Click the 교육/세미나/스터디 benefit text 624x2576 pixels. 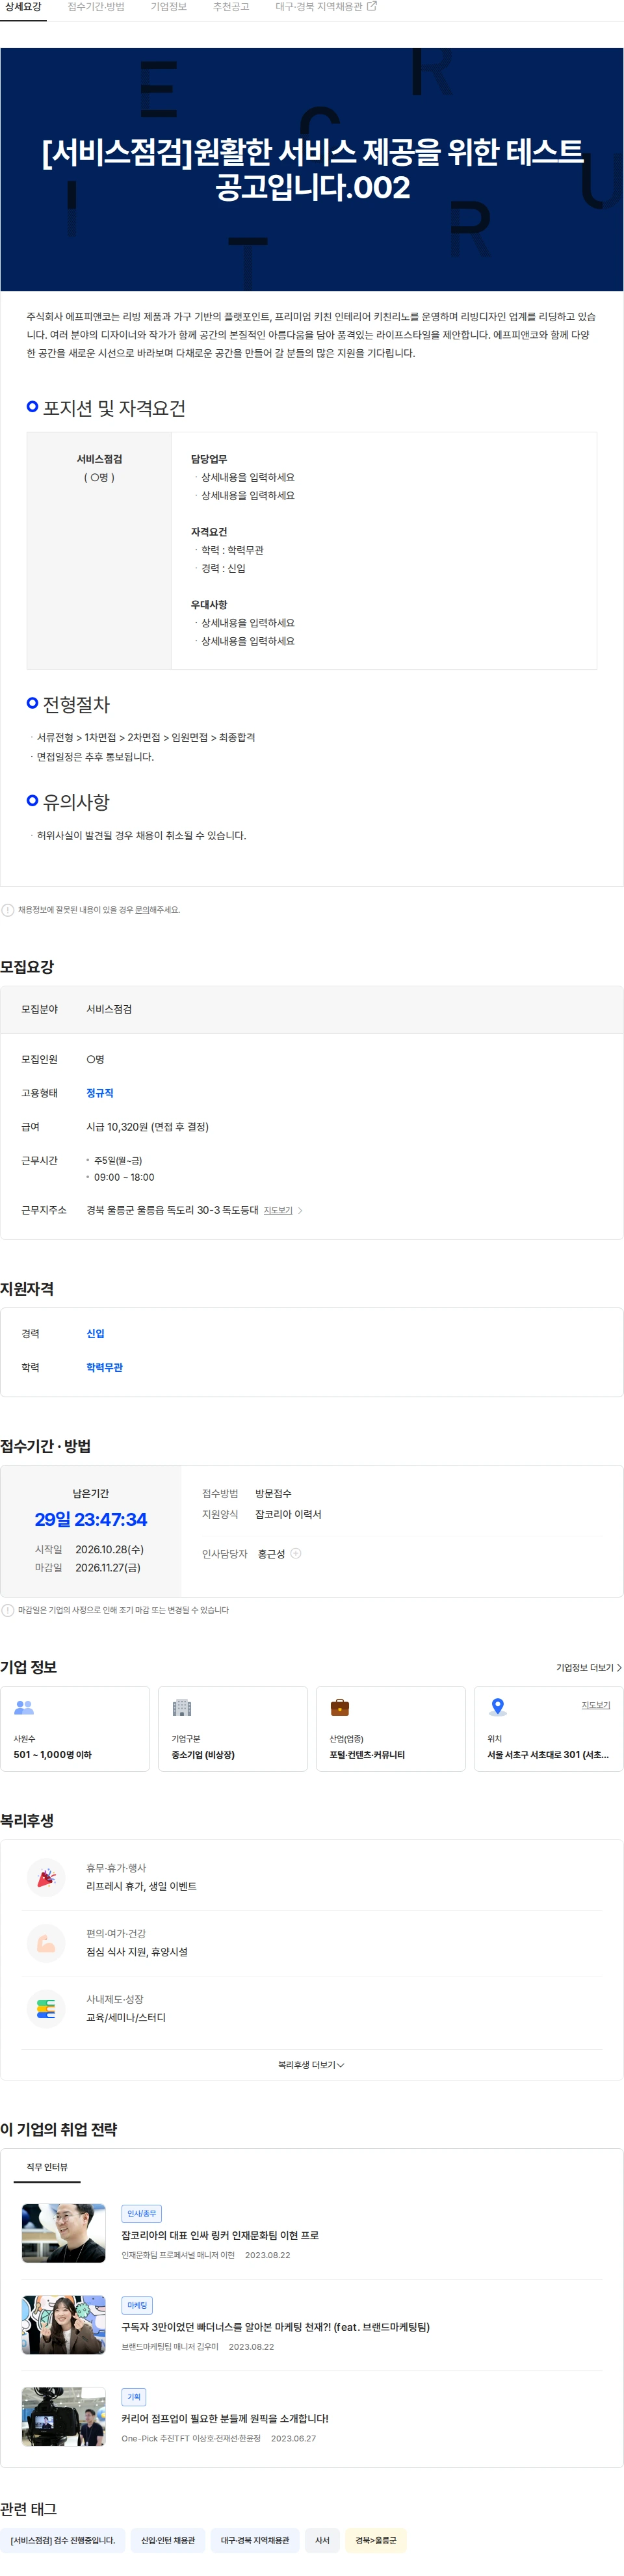[x=126, y=2018]
